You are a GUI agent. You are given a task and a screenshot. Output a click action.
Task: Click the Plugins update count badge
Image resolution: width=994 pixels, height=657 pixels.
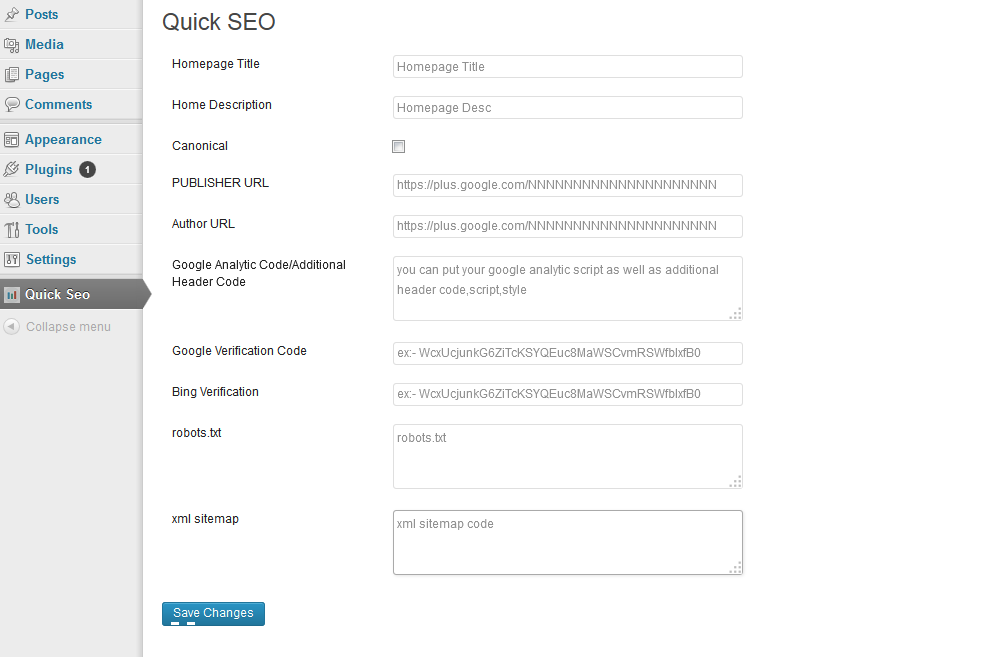click(87, 170)
